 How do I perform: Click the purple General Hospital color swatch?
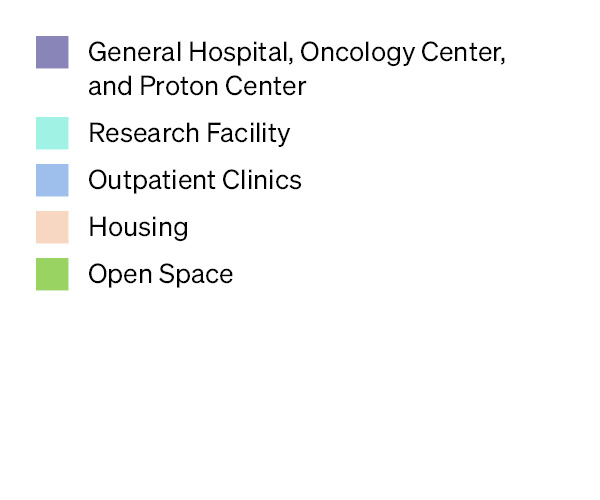(52, 52)
